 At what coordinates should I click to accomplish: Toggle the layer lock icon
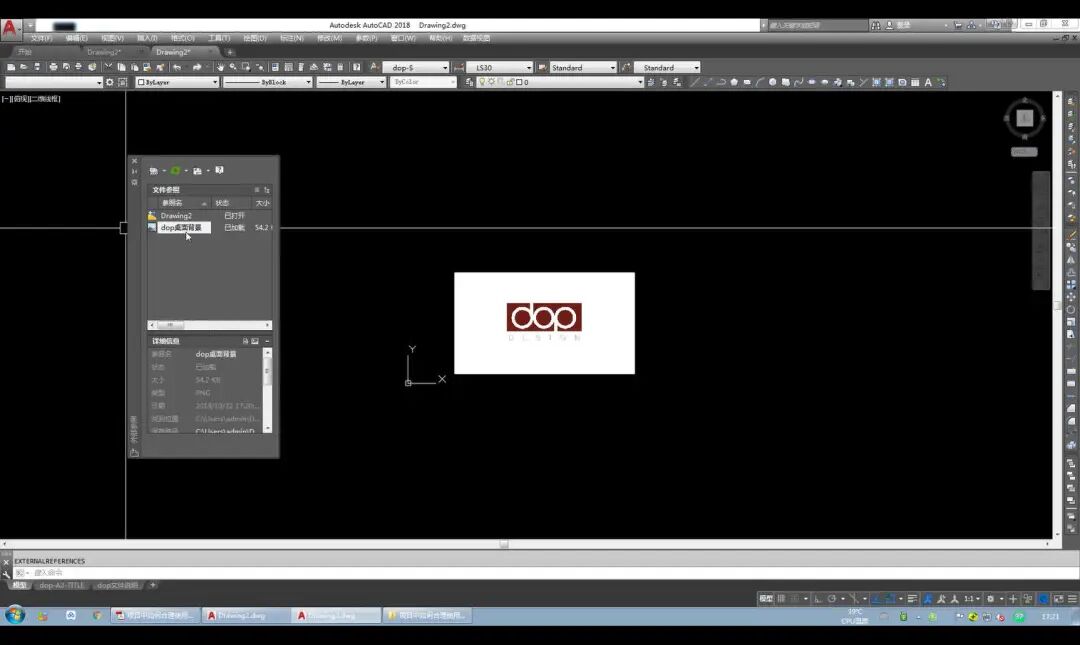click(510, 82)
